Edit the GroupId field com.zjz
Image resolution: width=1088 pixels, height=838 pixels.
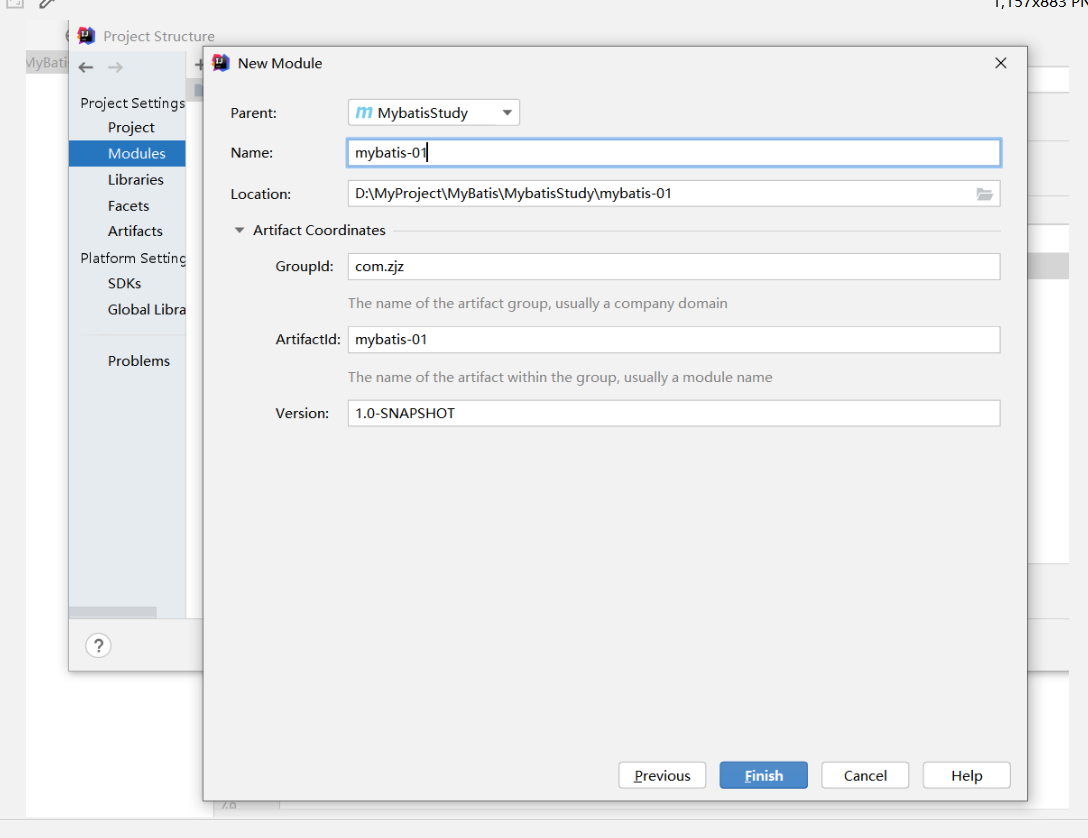tap(674, 266)
